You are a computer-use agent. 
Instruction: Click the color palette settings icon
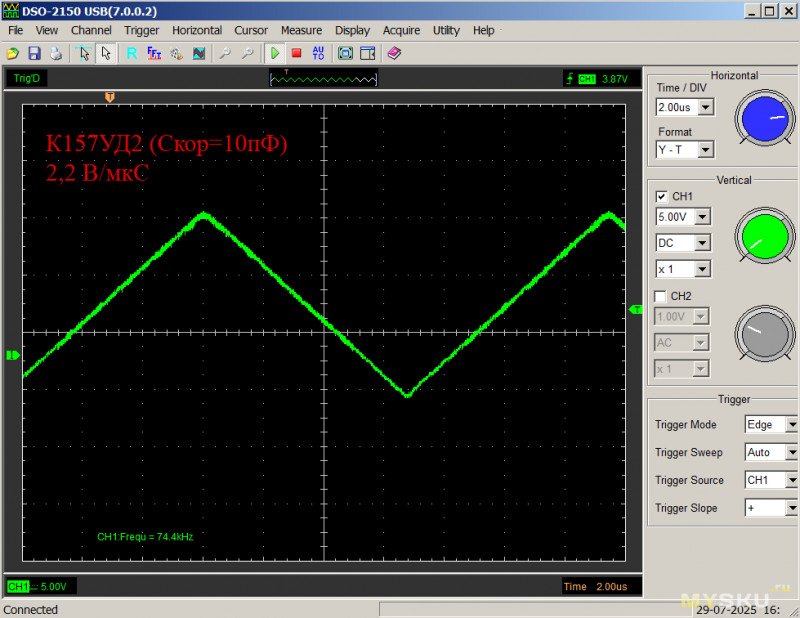click(x=177, y=53)
